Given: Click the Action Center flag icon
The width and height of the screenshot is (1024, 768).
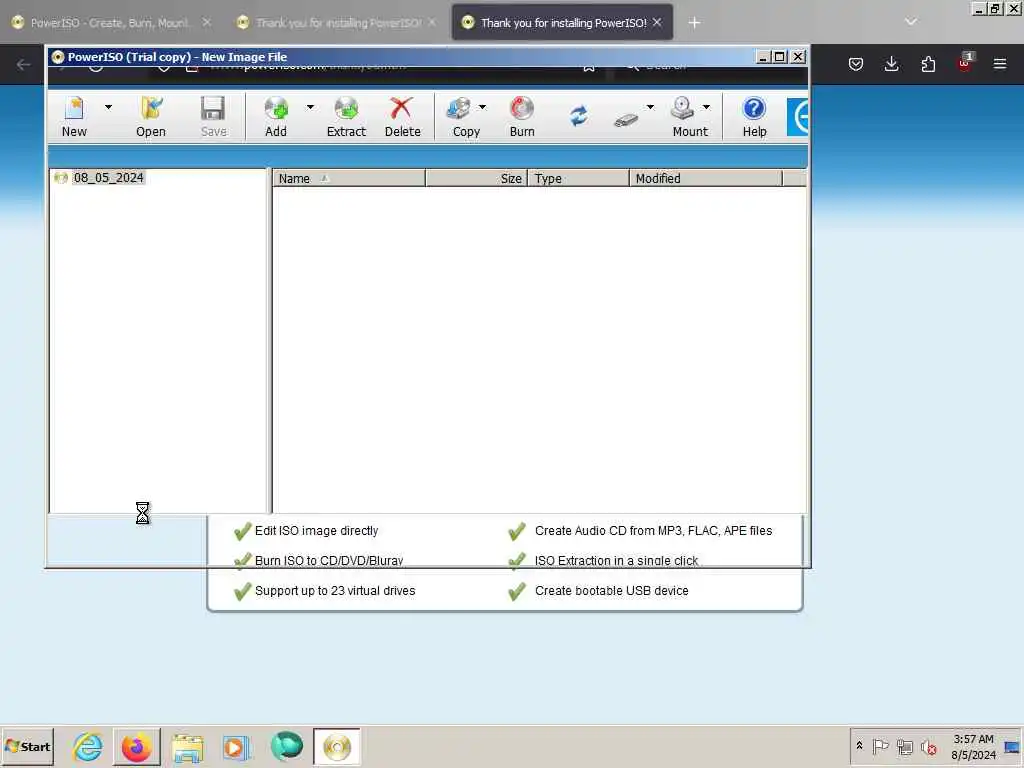Looking at the screenshot, I should pos(880,746).
